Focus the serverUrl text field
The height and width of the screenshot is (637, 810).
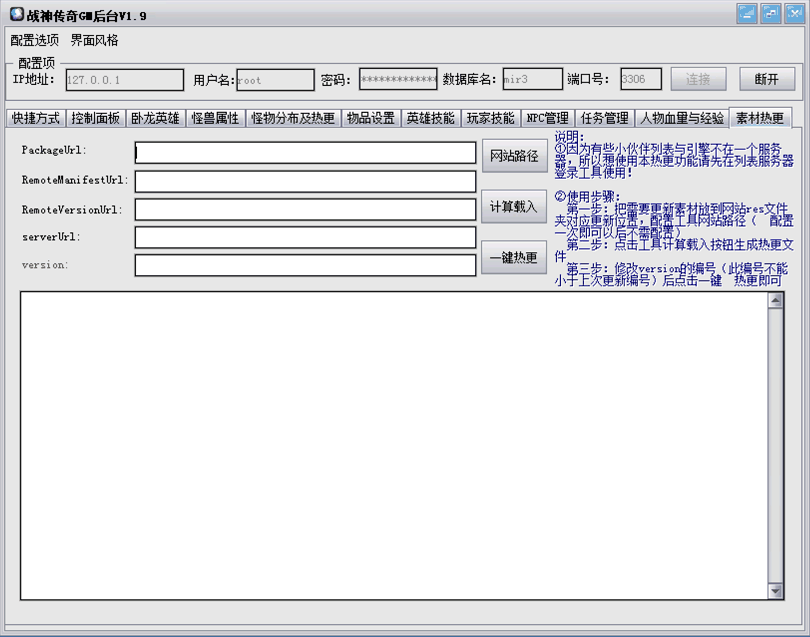pos(305,237)
